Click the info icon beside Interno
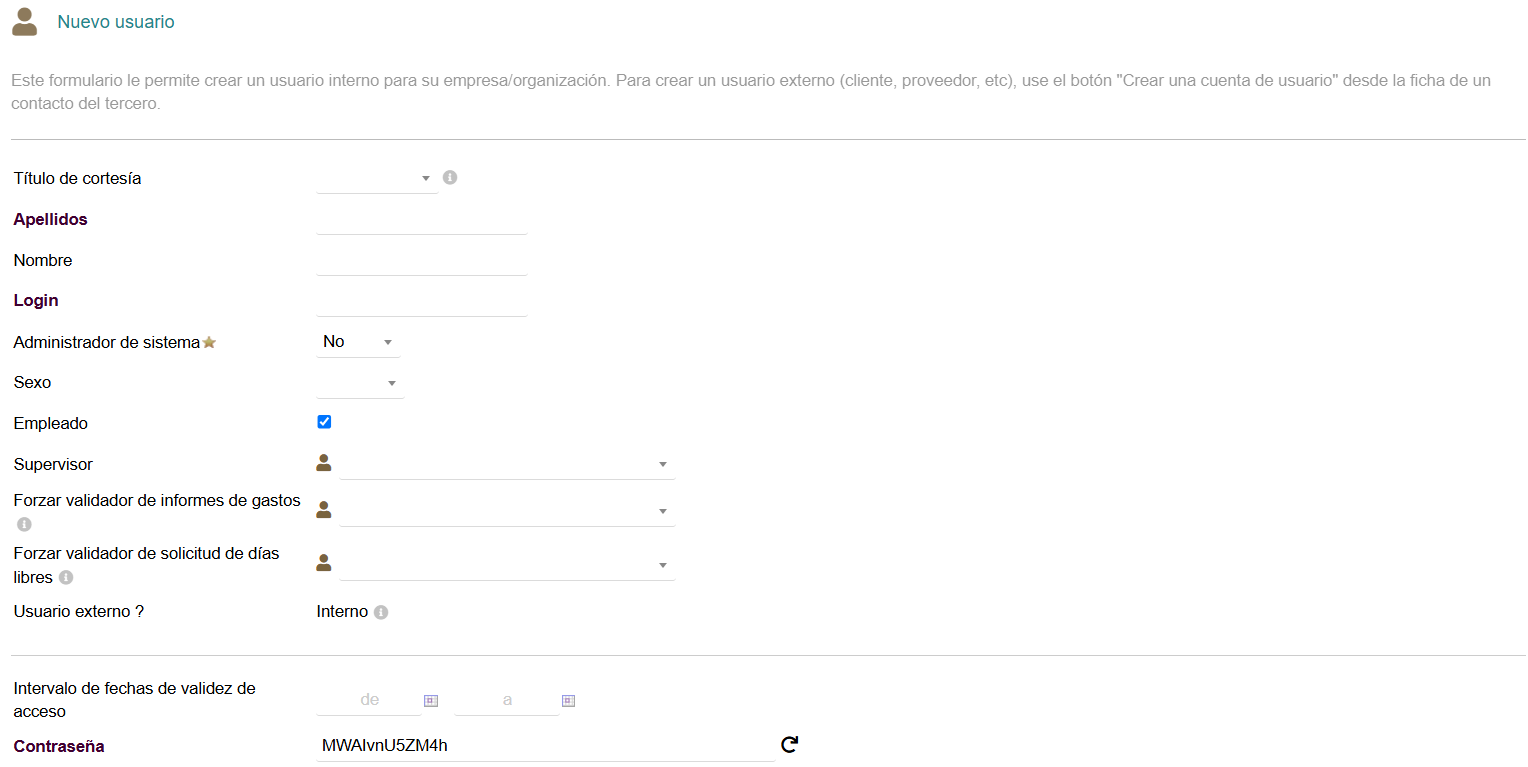The image size is (1528, 767). tap(381, 612)
